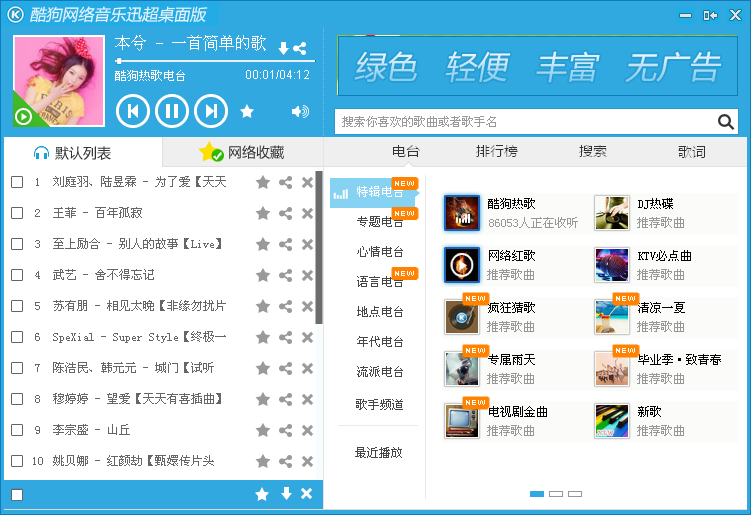This screenshot has height=515, width=751.
Task: Click the volume speaker icon
Action: point(300,112)
